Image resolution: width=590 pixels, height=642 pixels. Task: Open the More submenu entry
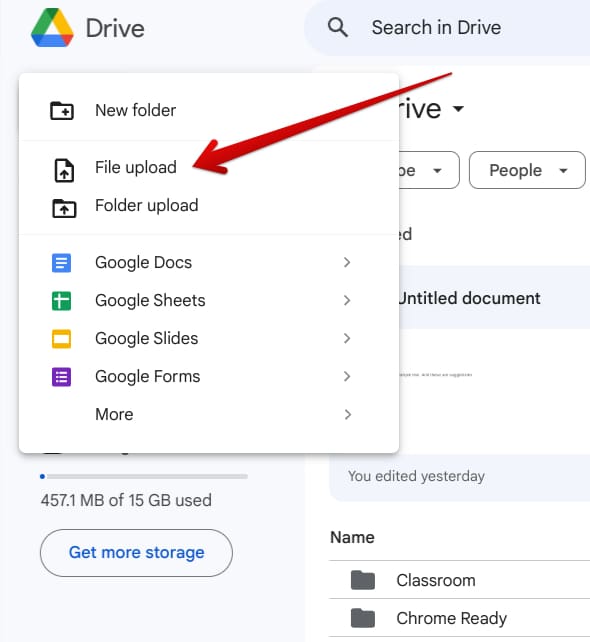pyautogui.click(x=209, y=415)
